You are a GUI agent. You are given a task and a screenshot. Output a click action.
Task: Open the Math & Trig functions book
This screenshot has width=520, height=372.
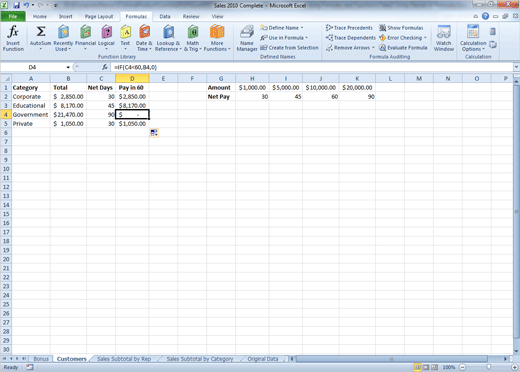point(193,38)
